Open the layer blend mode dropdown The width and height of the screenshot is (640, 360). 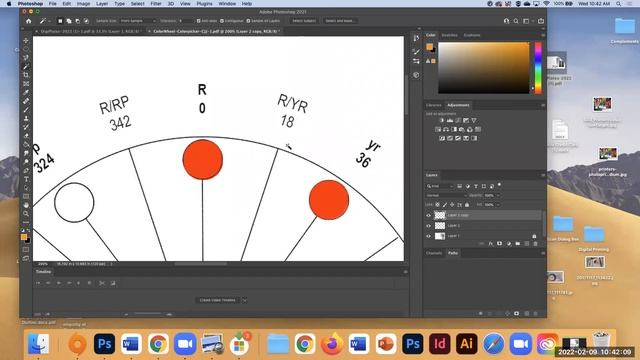tap(445, 196)
